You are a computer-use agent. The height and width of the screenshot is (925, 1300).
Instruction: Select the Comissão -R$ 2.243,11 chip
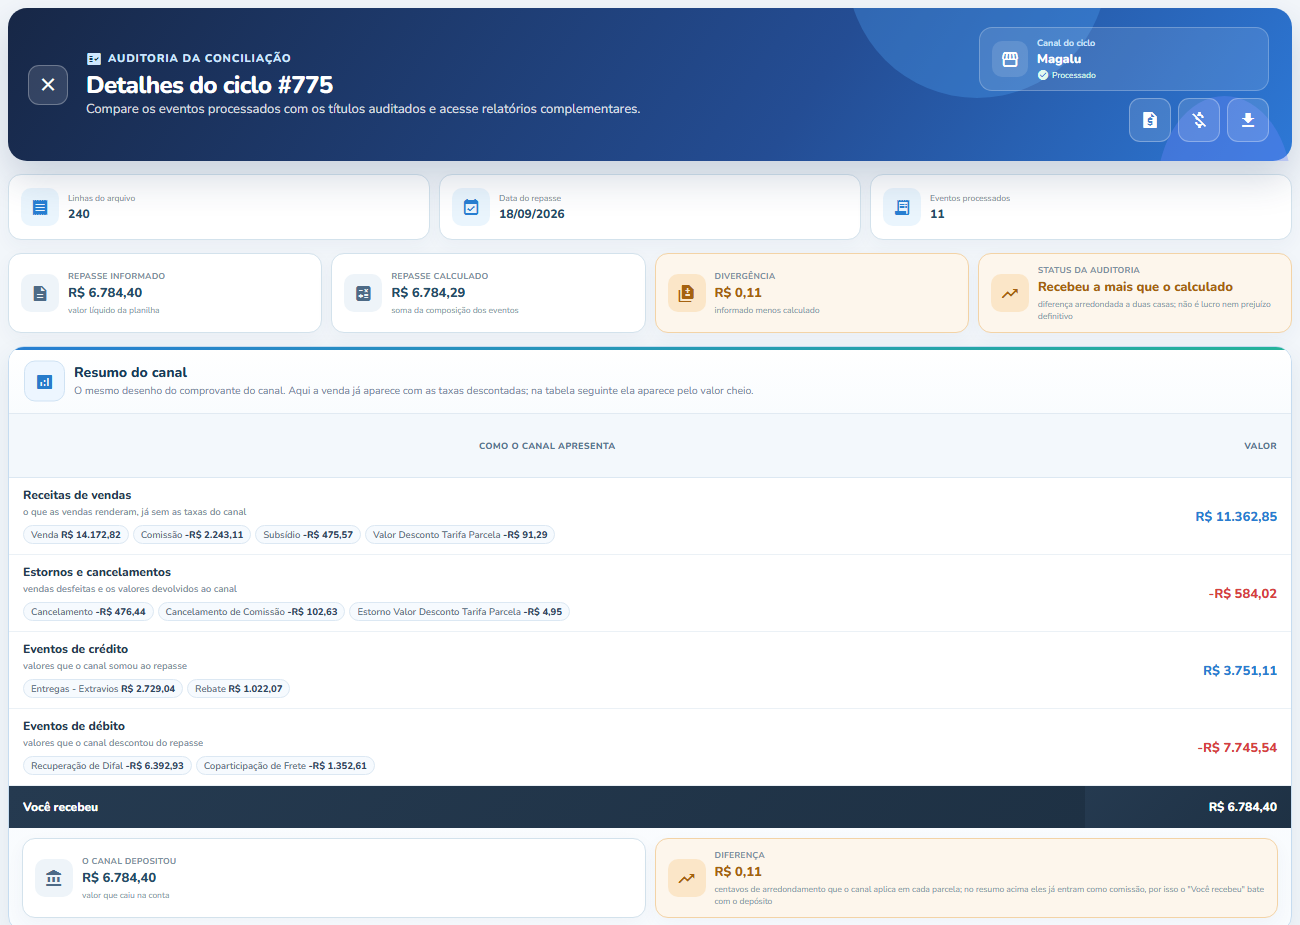192,535
